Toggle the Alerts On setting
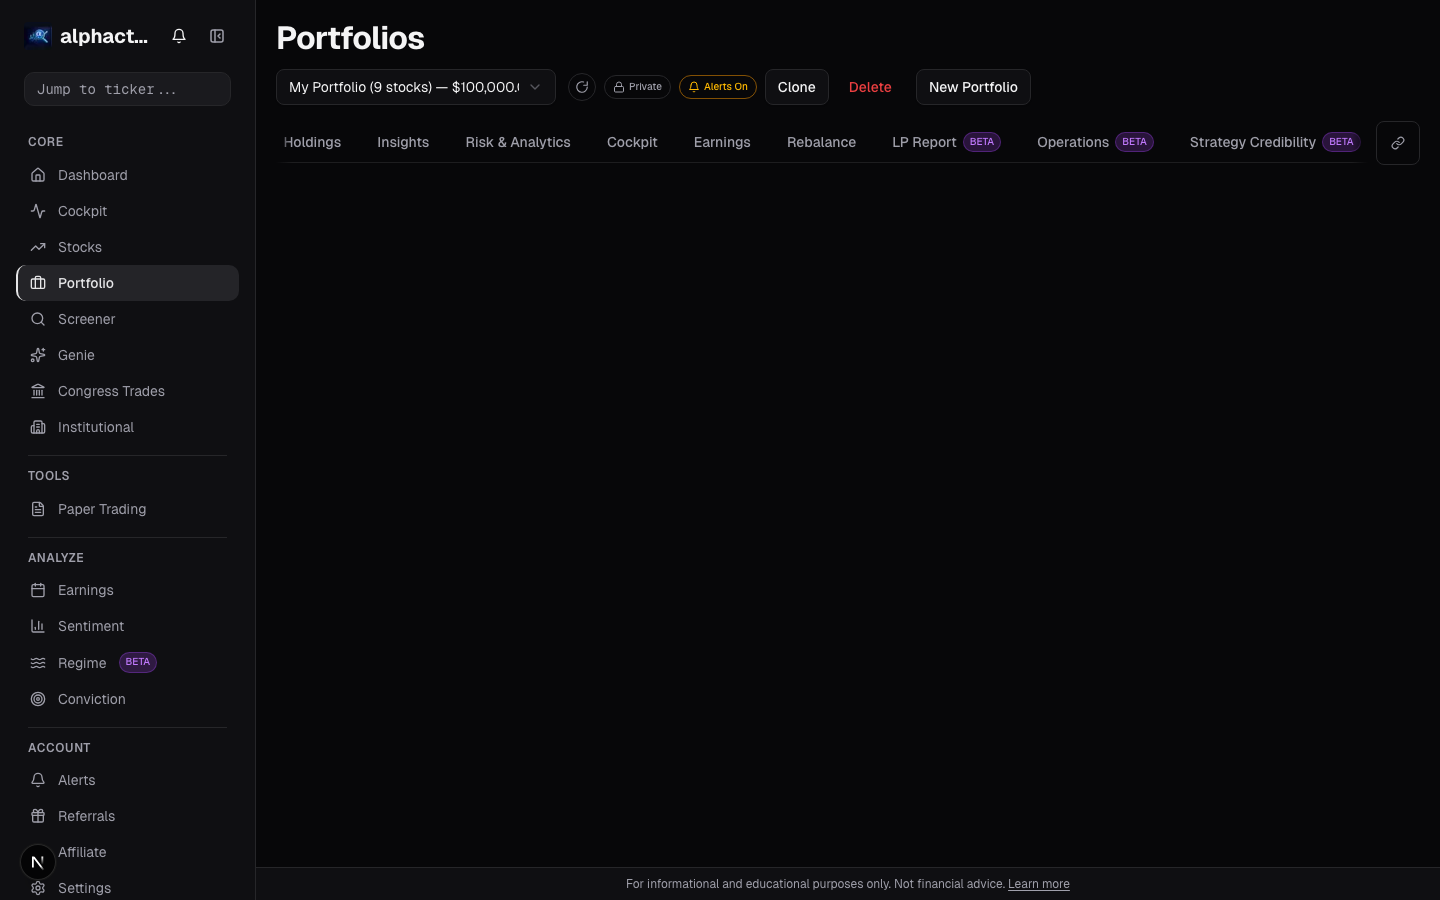Screen dimensions: 1440x900 coord(718,87)
